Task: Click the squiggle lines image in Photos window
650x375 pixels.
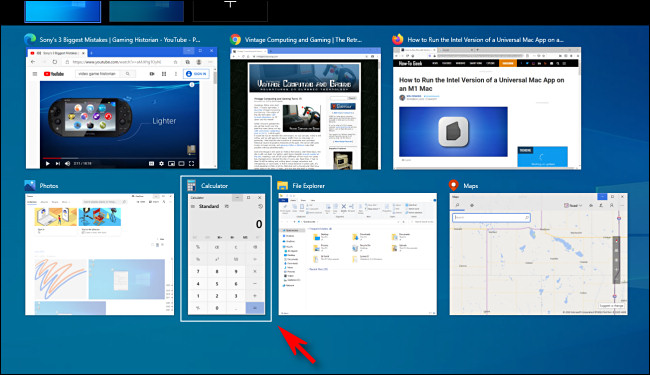Action: 61,279
